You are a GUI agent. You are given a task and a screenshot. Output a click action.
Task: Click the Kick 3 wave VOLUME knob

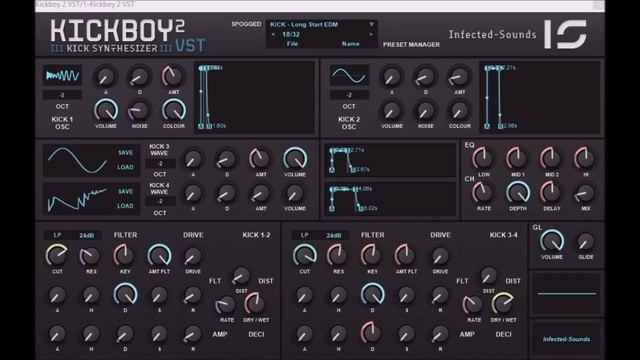295,159
